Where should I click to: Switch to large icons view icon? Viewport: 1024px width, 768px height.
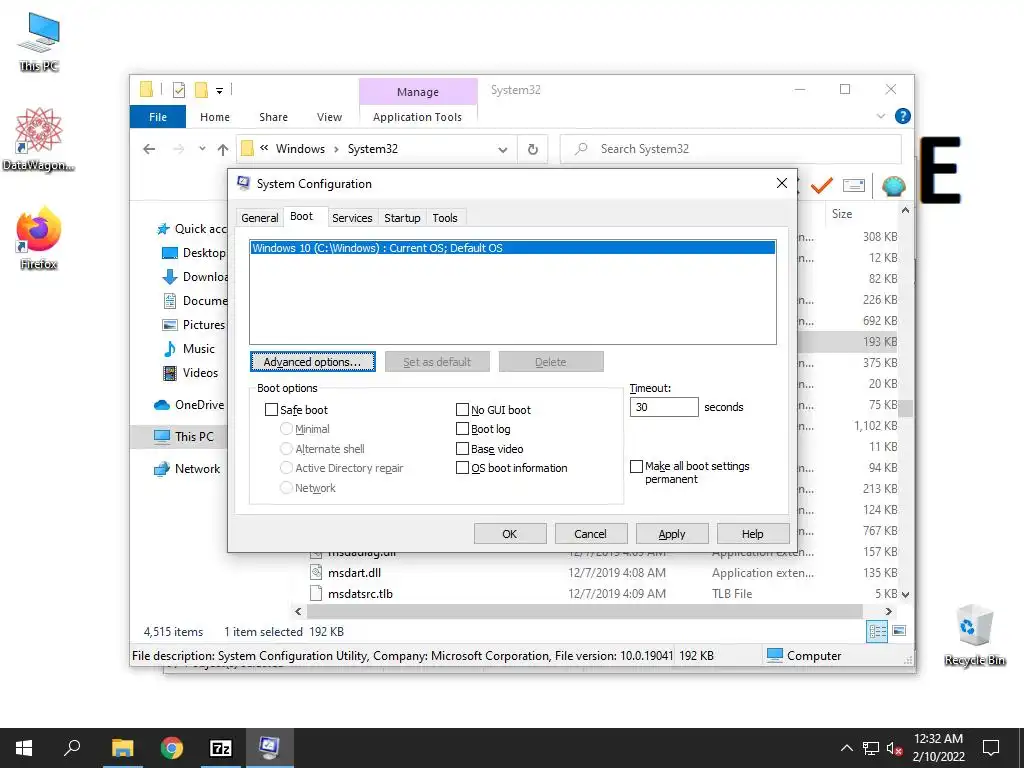click(x=899, y=631)
